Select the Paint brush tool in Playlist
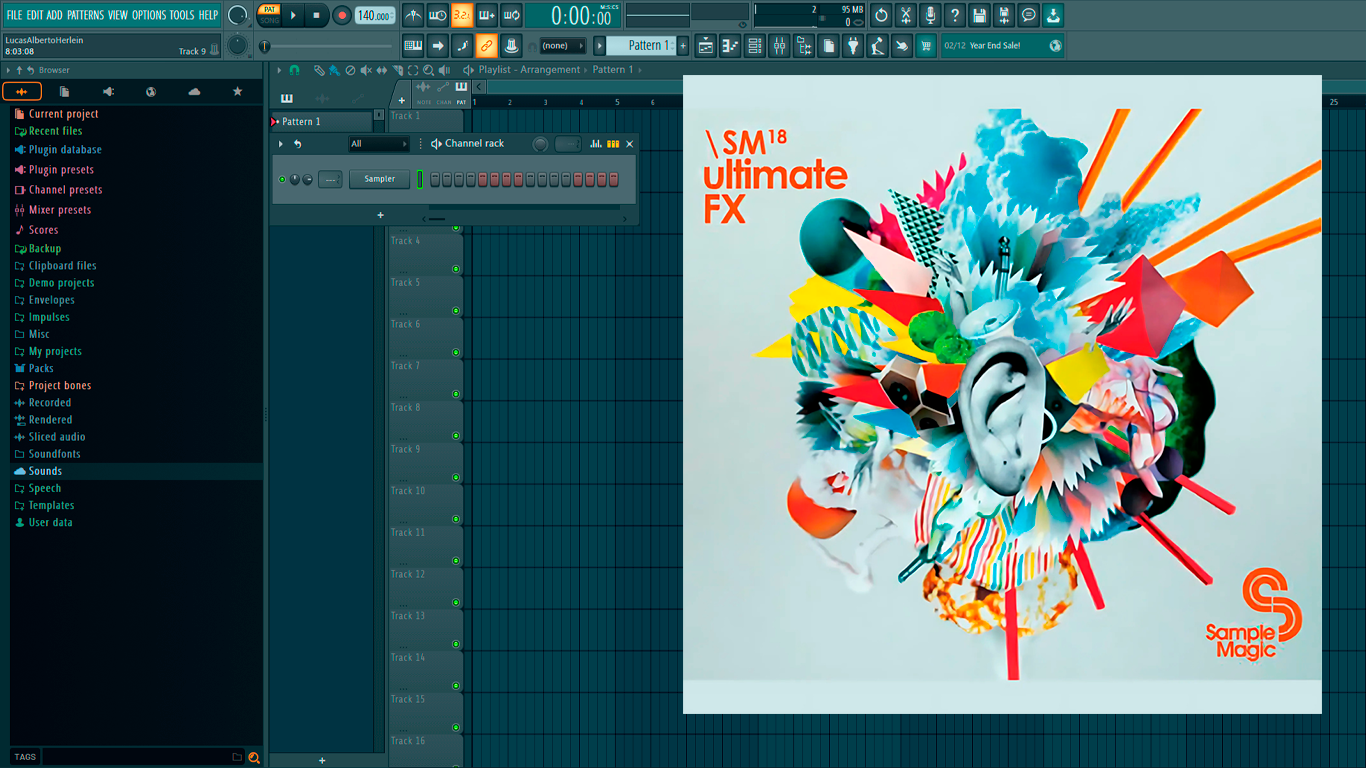1366x768 pixels. [x=334, y=70]
